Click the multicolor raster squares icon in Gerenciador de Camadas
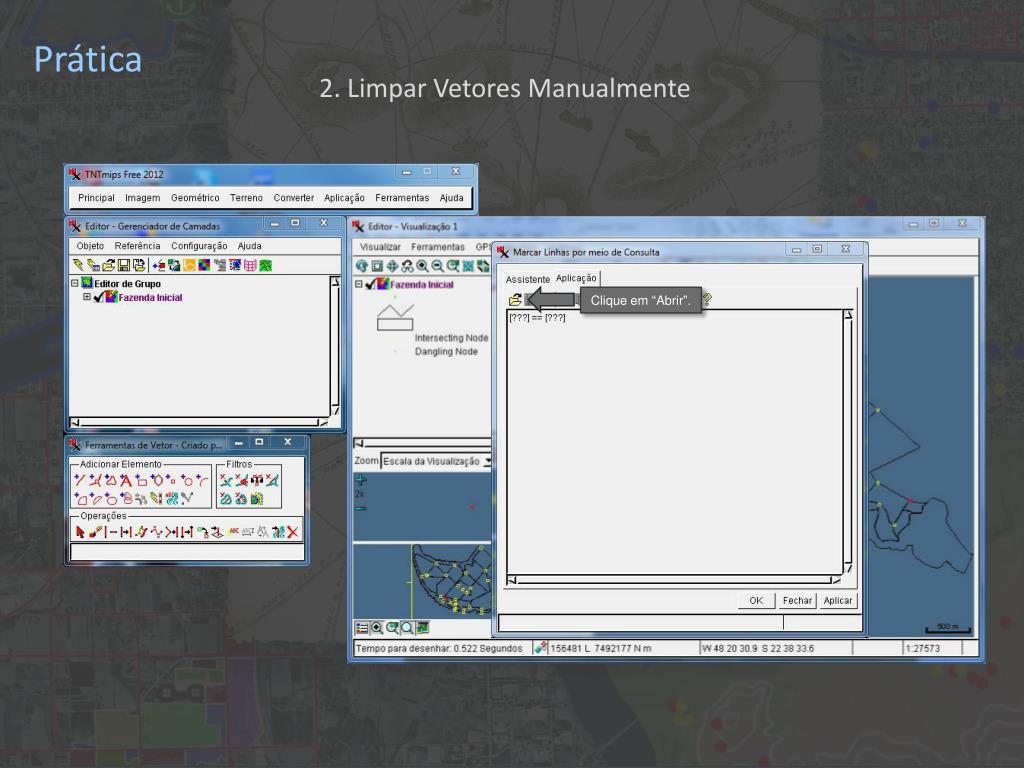 point(204,265)
